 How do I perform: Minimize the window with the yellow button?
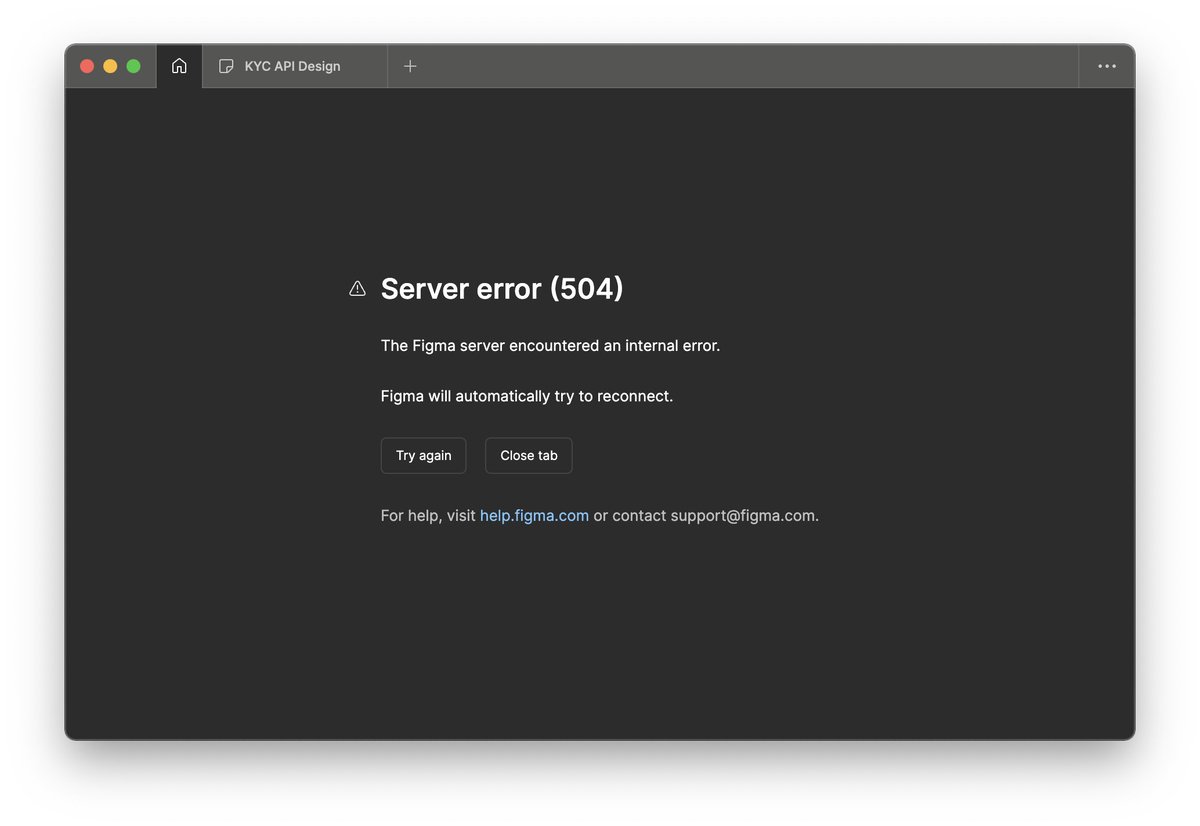click(x=110, y=66)
